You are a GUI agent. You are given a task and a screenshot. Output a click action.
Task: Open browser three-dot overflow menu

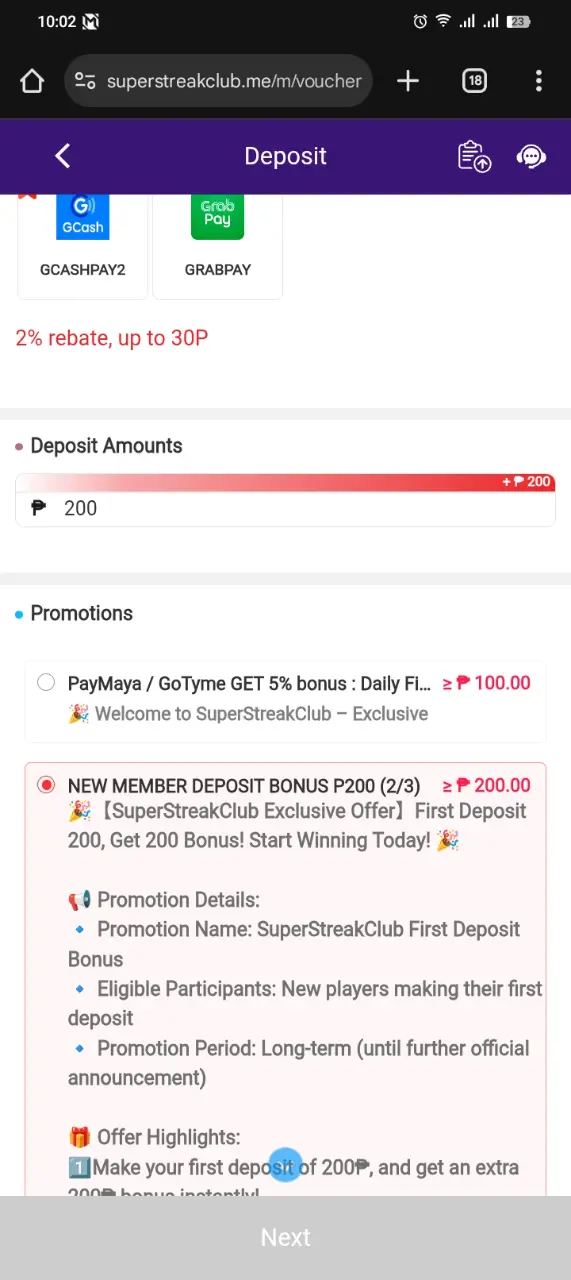tap(538, 81)
